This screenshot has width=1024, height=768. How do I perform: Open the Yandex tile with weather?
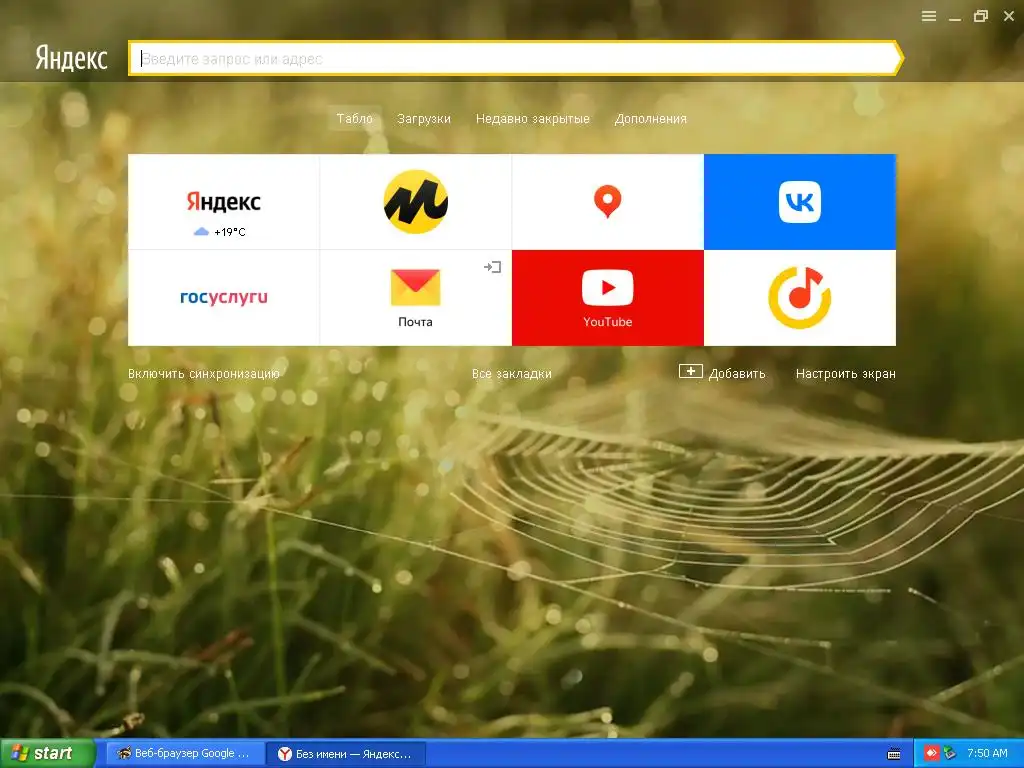tap(223, 202)
